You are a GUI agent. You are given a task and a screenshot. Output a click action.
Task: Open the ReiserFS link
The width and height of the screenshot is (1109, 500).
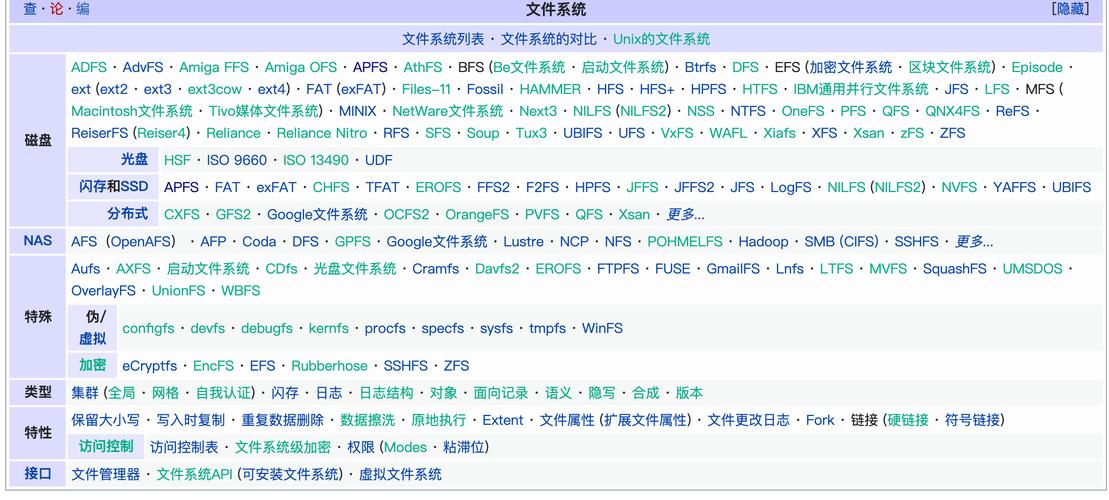(100, 133)
